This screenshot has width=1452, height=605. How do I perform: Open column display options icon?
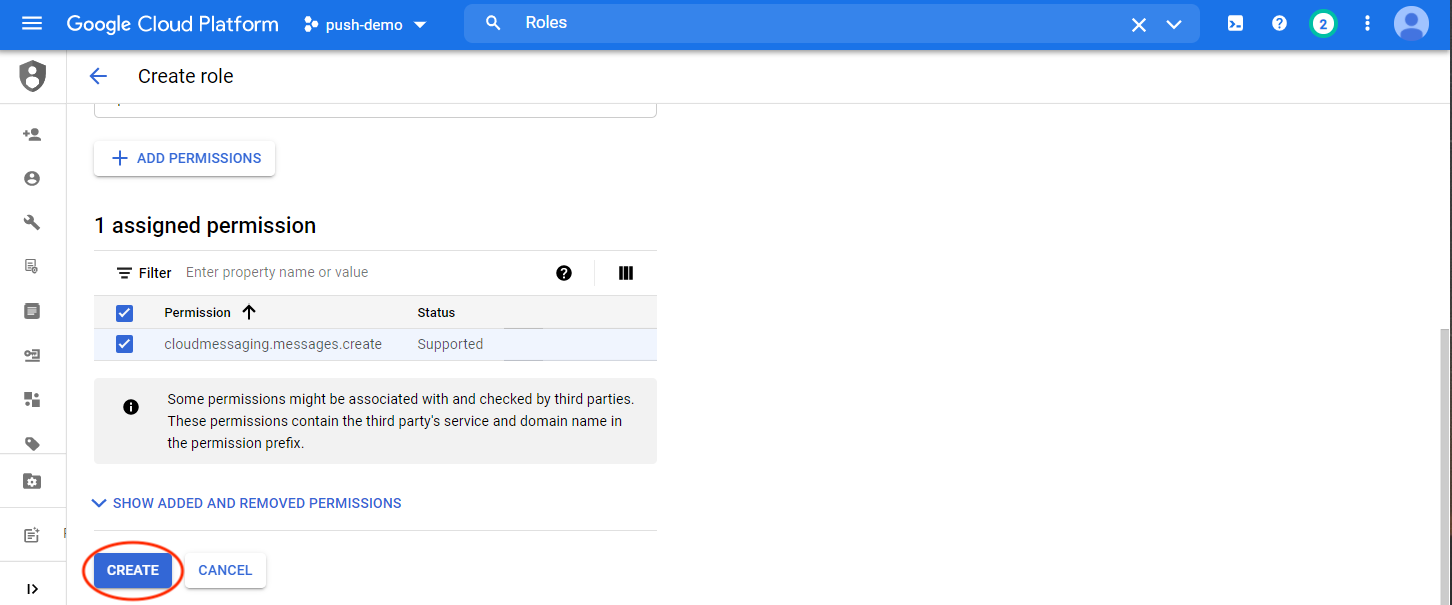(626, 273)
